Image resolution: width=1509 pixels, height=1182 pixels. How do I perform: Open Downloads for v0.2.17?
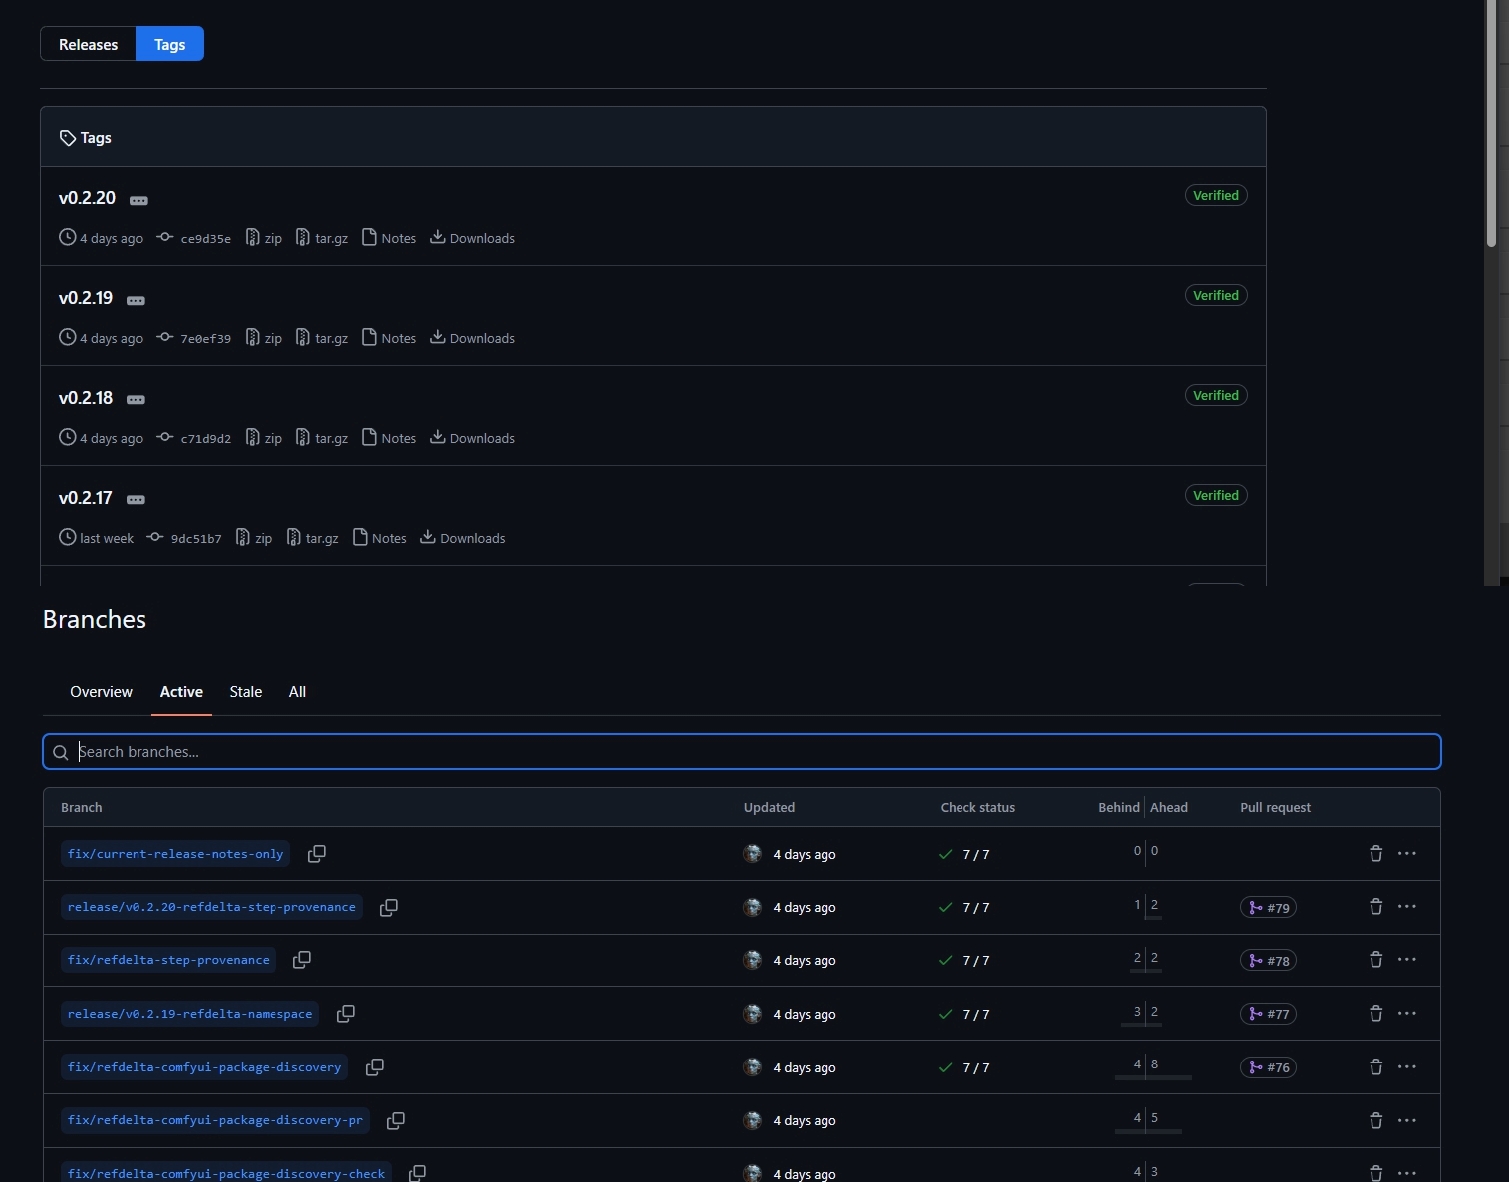pos(463,538)
